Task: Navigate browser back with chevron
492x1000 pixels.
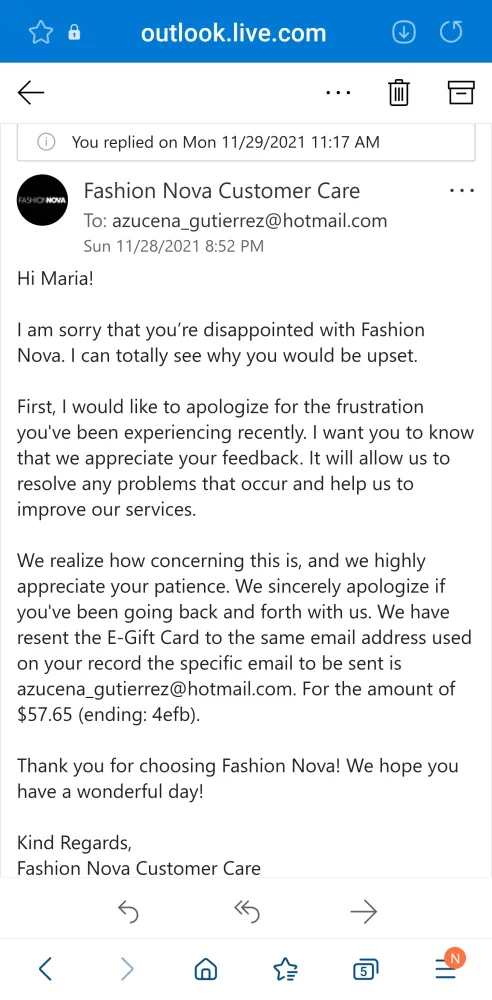Action: [45, 969]
